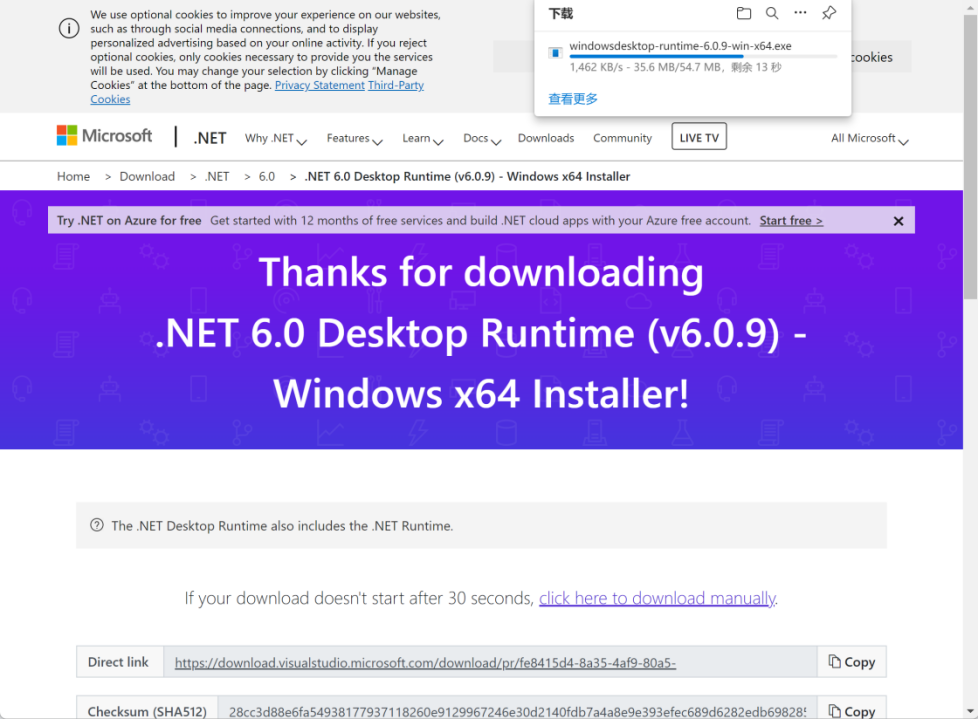The height and width of the screenshot is (719, 978).
Task: Click the Start free link
Action: [x=791, y=221]
